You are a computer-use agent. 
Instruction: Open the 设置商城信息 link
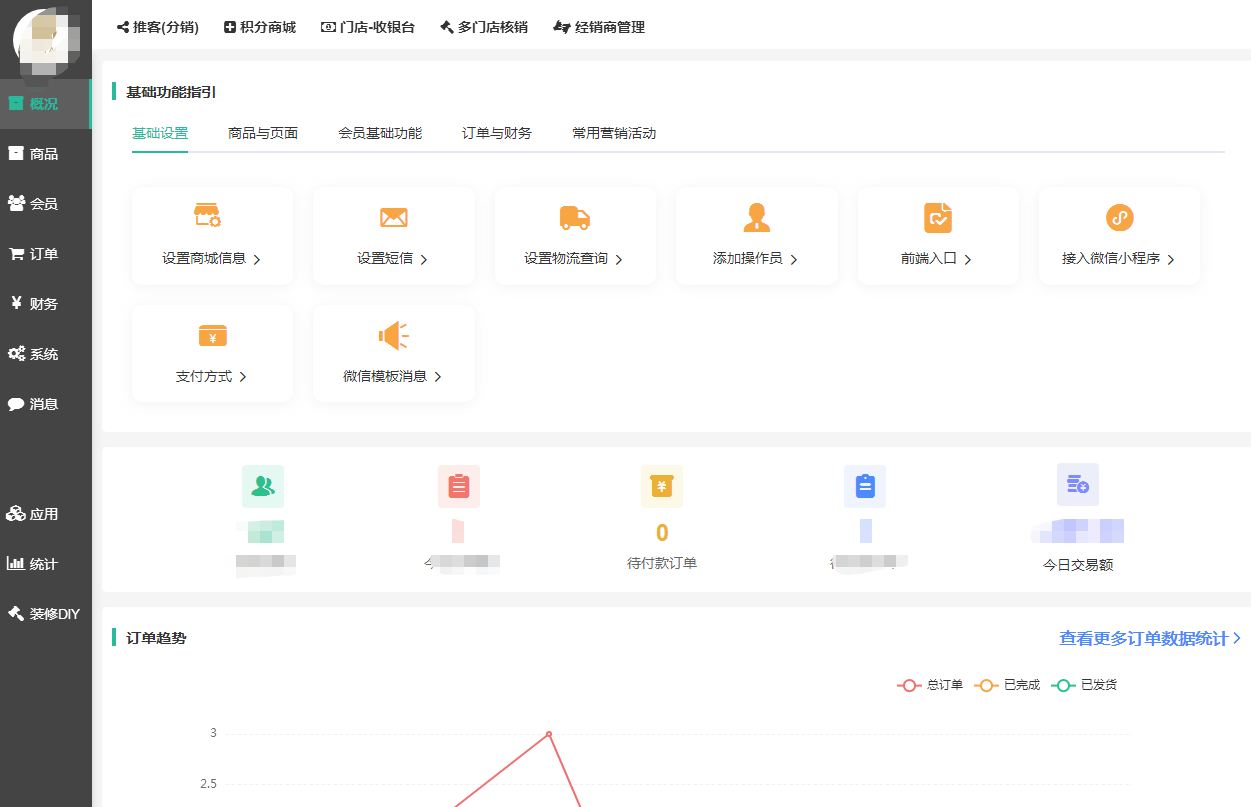pos(212,259)
